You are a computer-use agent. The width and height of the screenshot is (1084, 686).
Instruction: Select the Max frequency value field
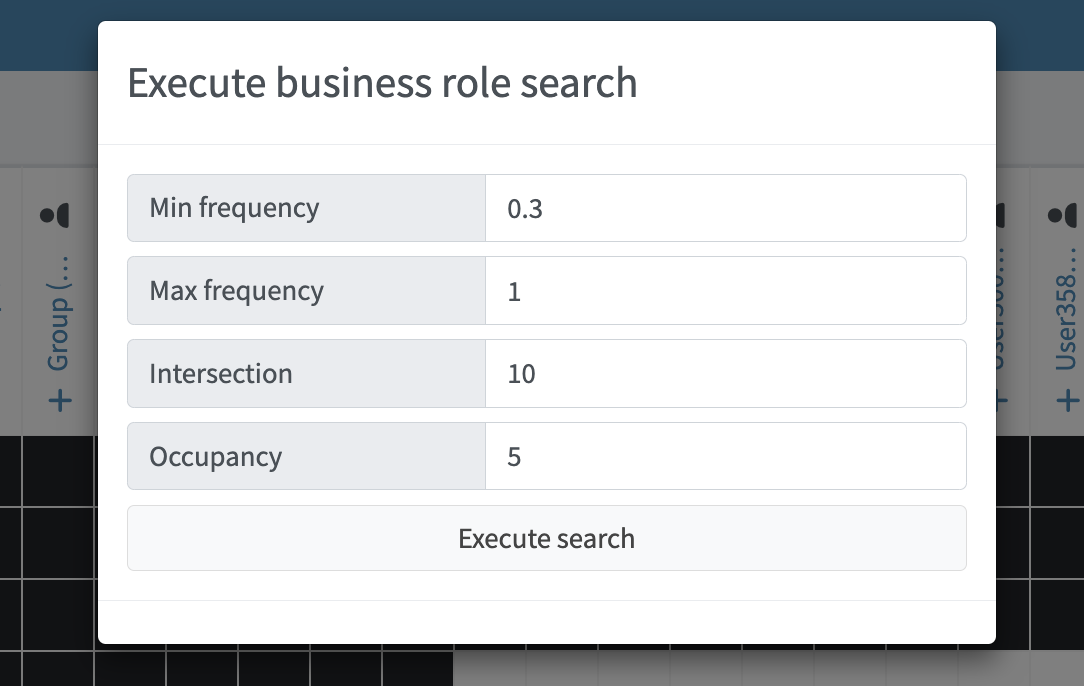(x=725, y=291)
